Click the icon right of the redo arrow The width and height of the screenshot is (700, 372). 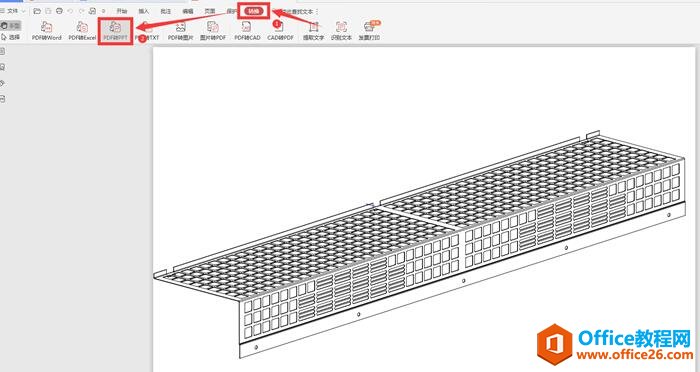point(92,11)
